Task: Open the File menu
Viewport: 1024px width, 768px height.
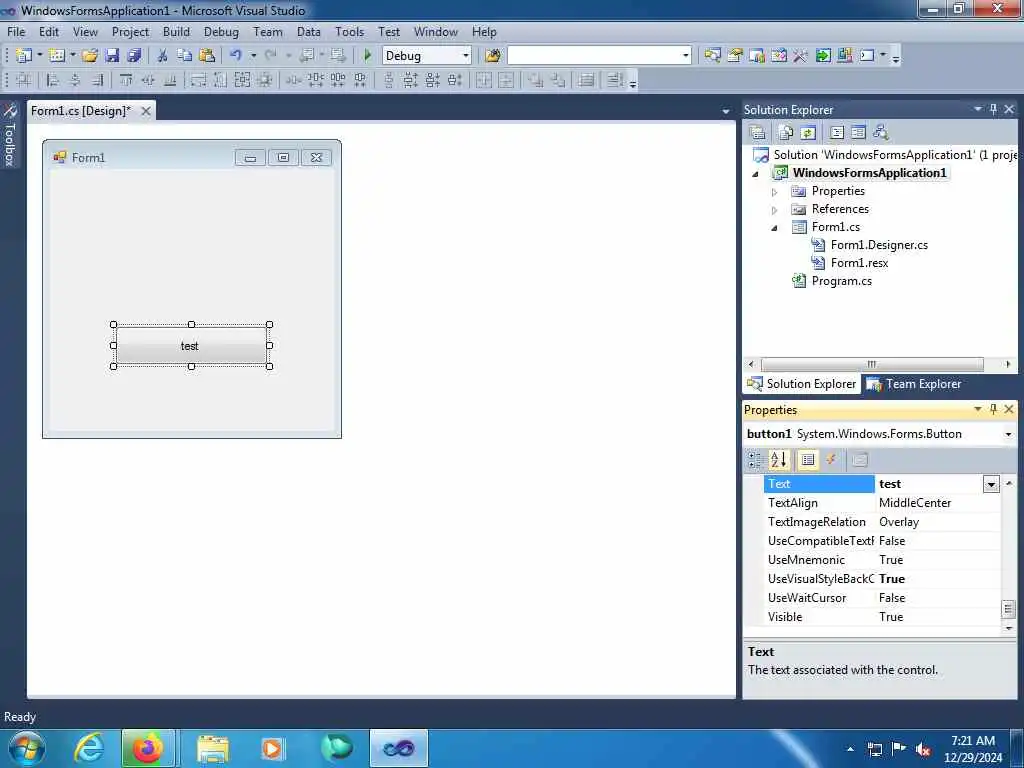Action: (16, 32)
